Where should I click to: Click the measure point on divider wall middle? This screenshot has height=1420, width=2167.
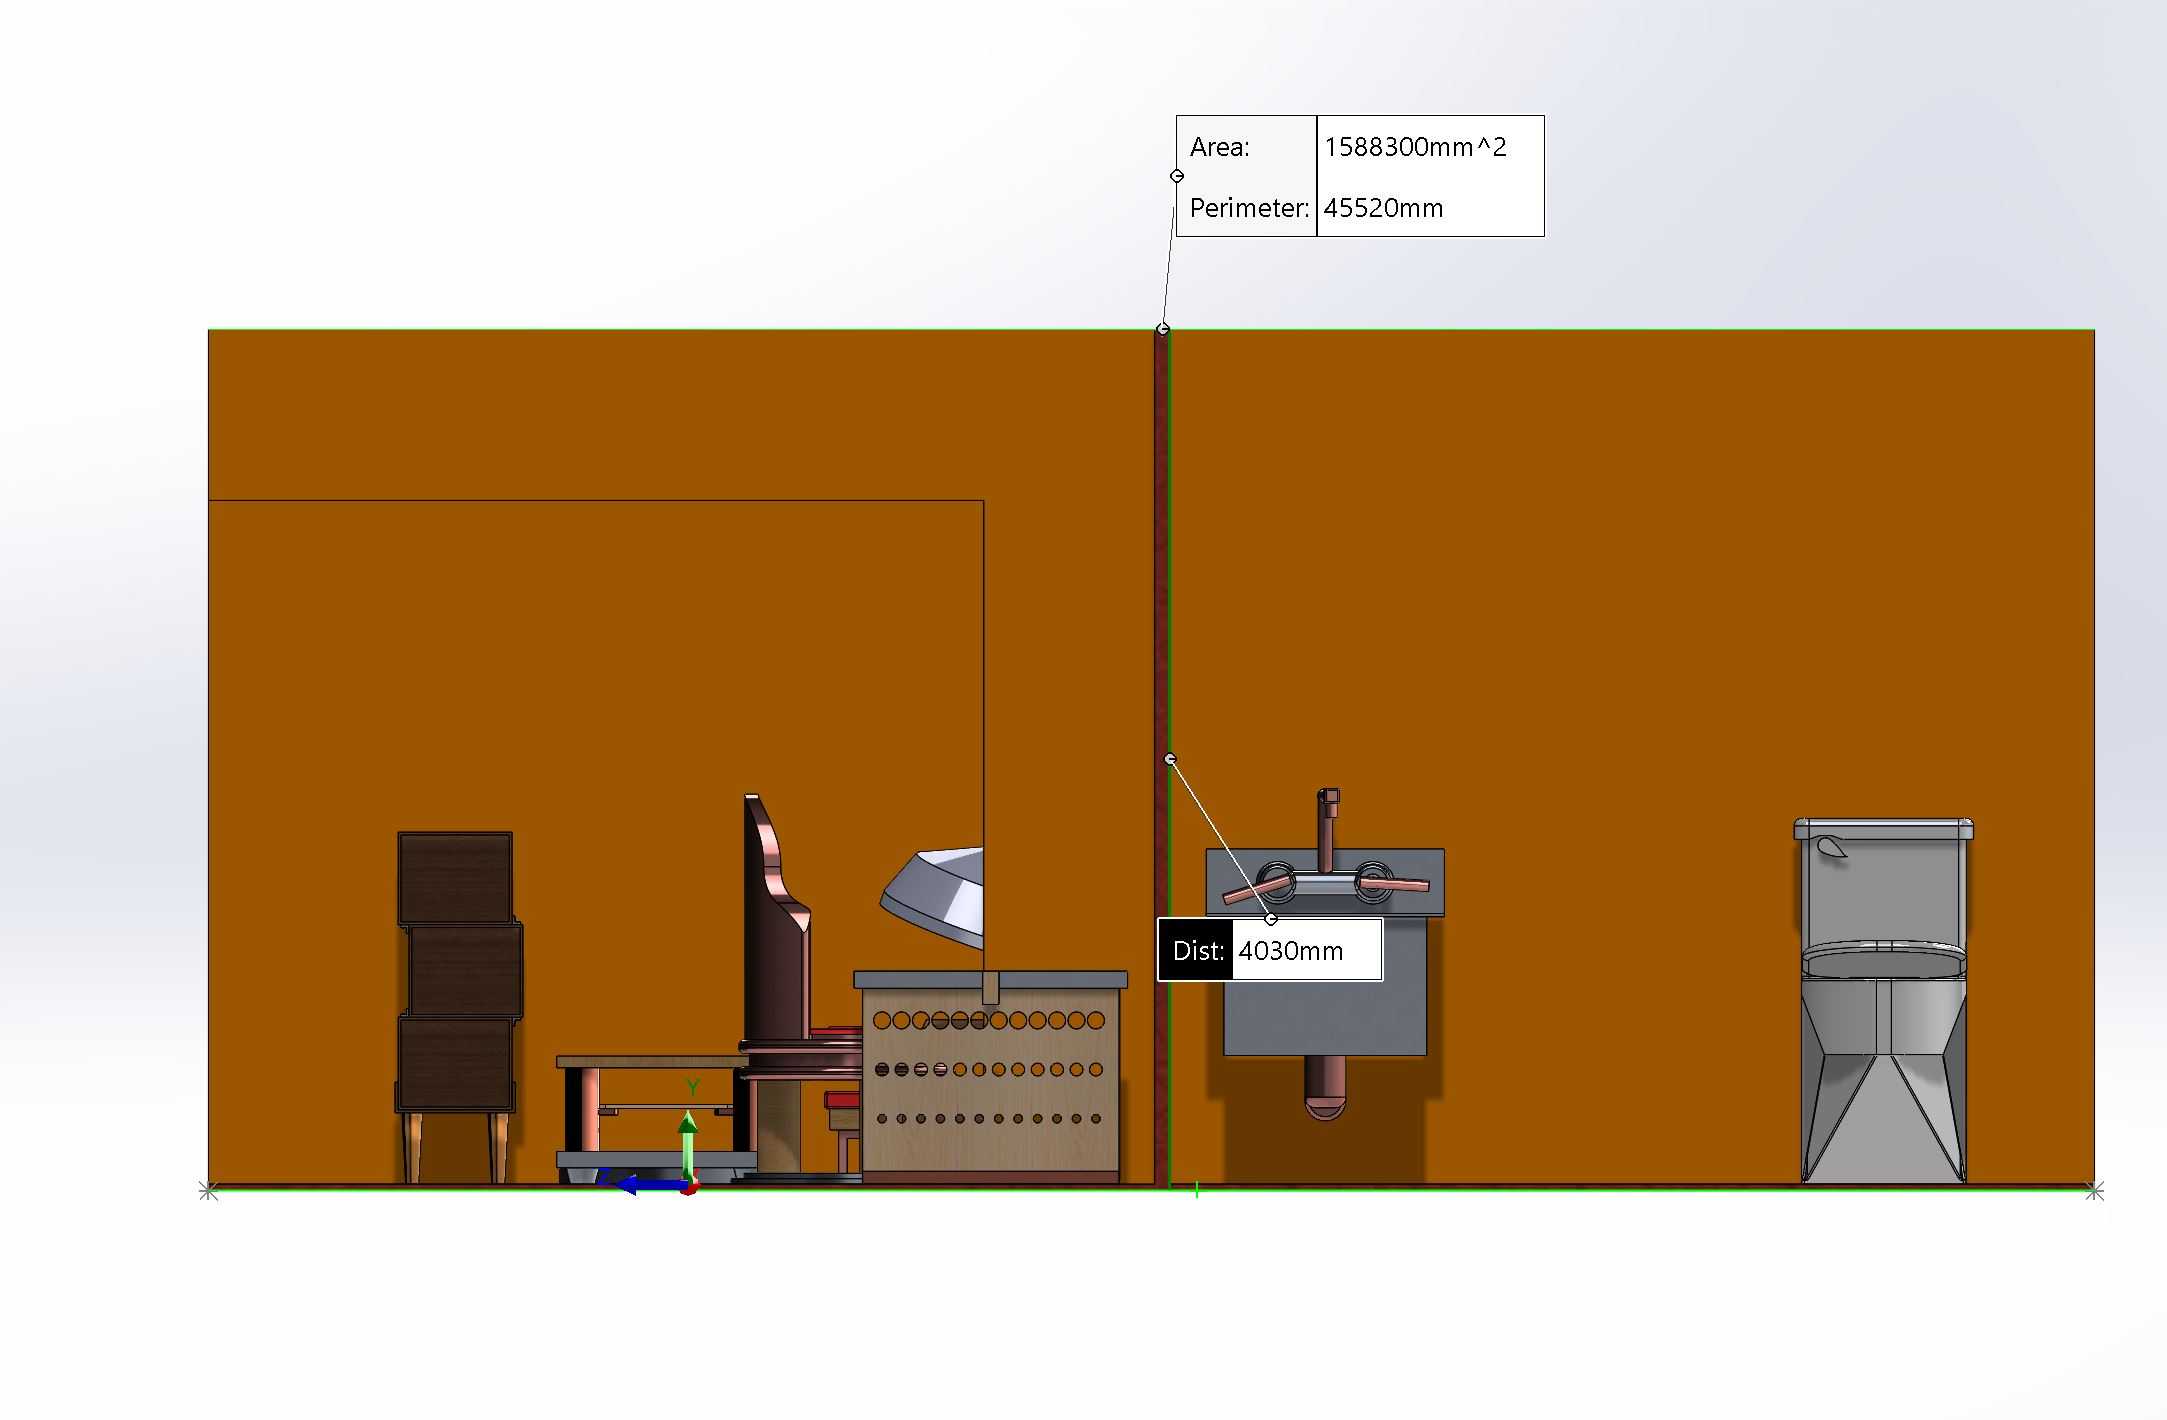[x=1170, y=759]
